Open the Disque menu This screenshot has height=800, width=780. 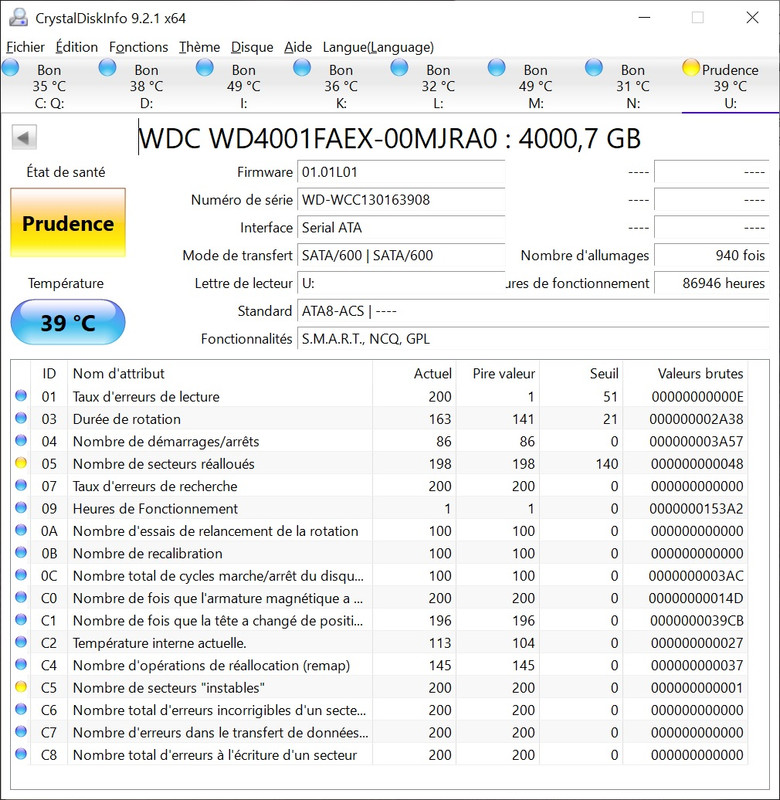(252, 47)
